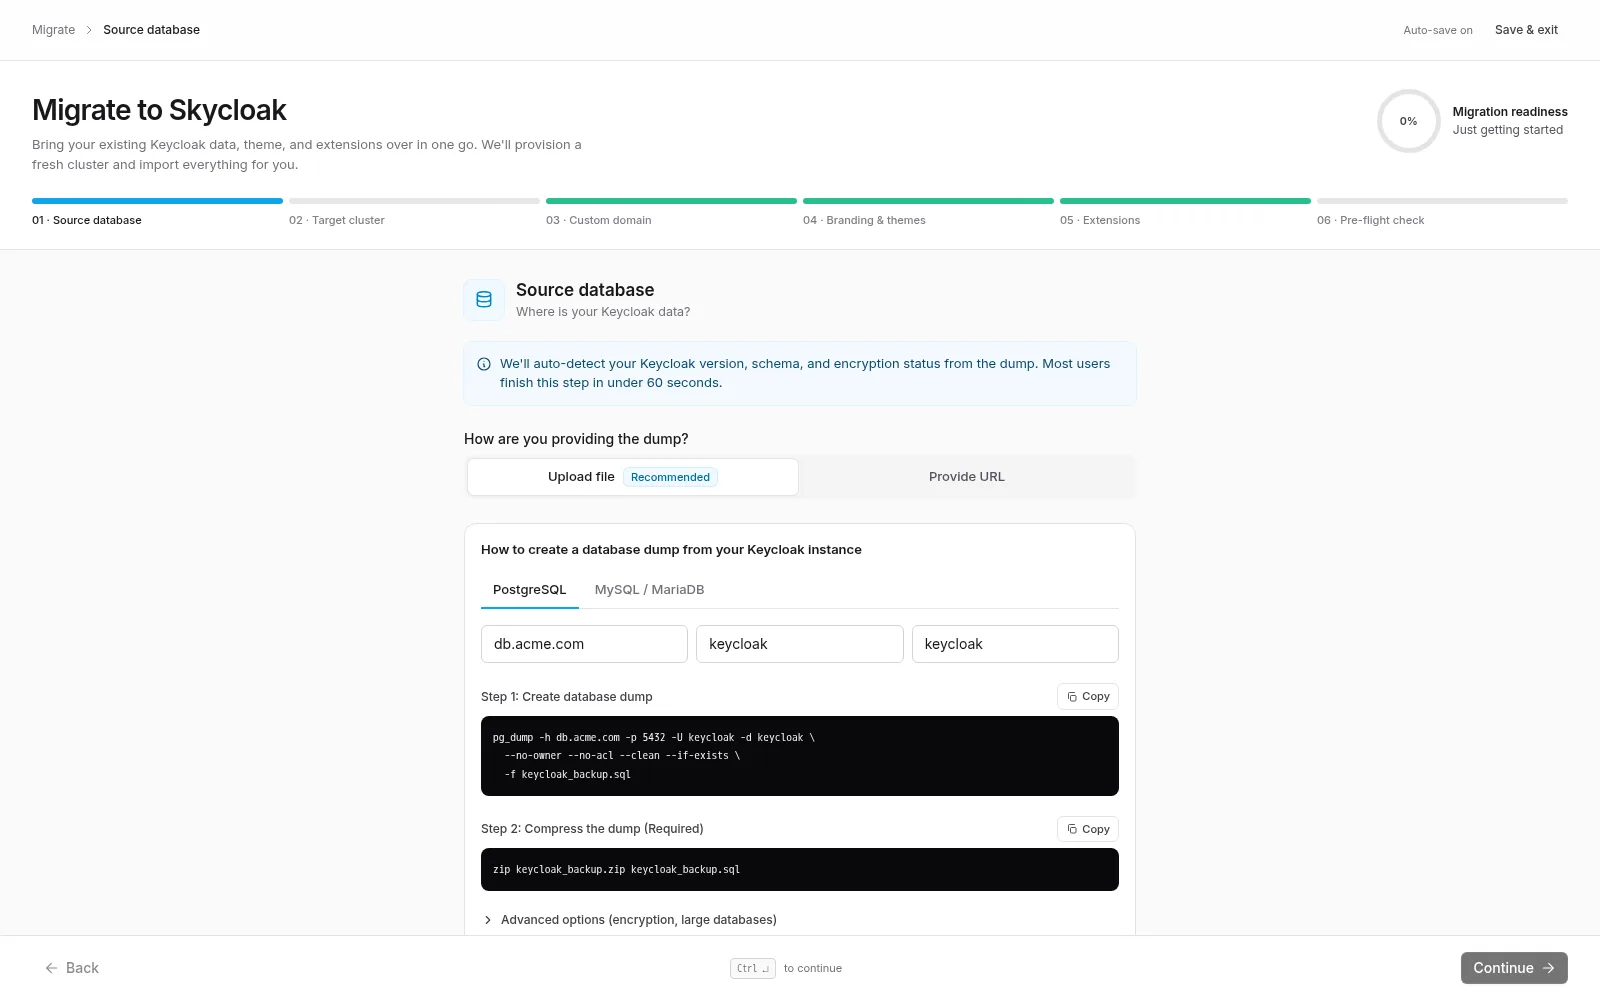Viewport: 1600px width, 1000px height.
Task: Click the Recommended badge
Action: pyautogui.click(x=670, y=477)
